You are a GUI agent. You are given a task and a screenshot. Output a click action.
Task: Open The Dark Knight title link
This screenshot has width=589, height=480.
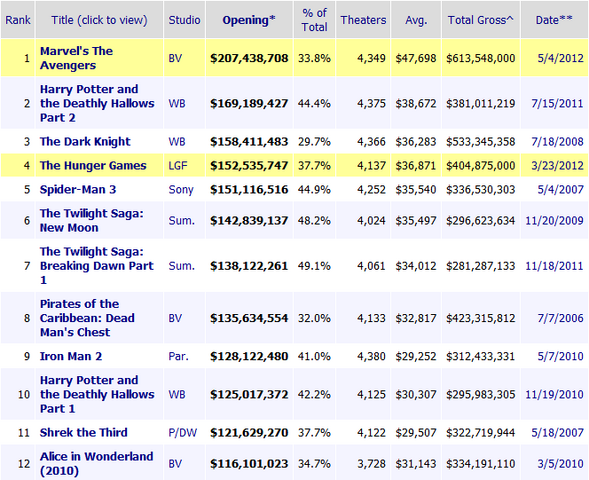[85, 142]
